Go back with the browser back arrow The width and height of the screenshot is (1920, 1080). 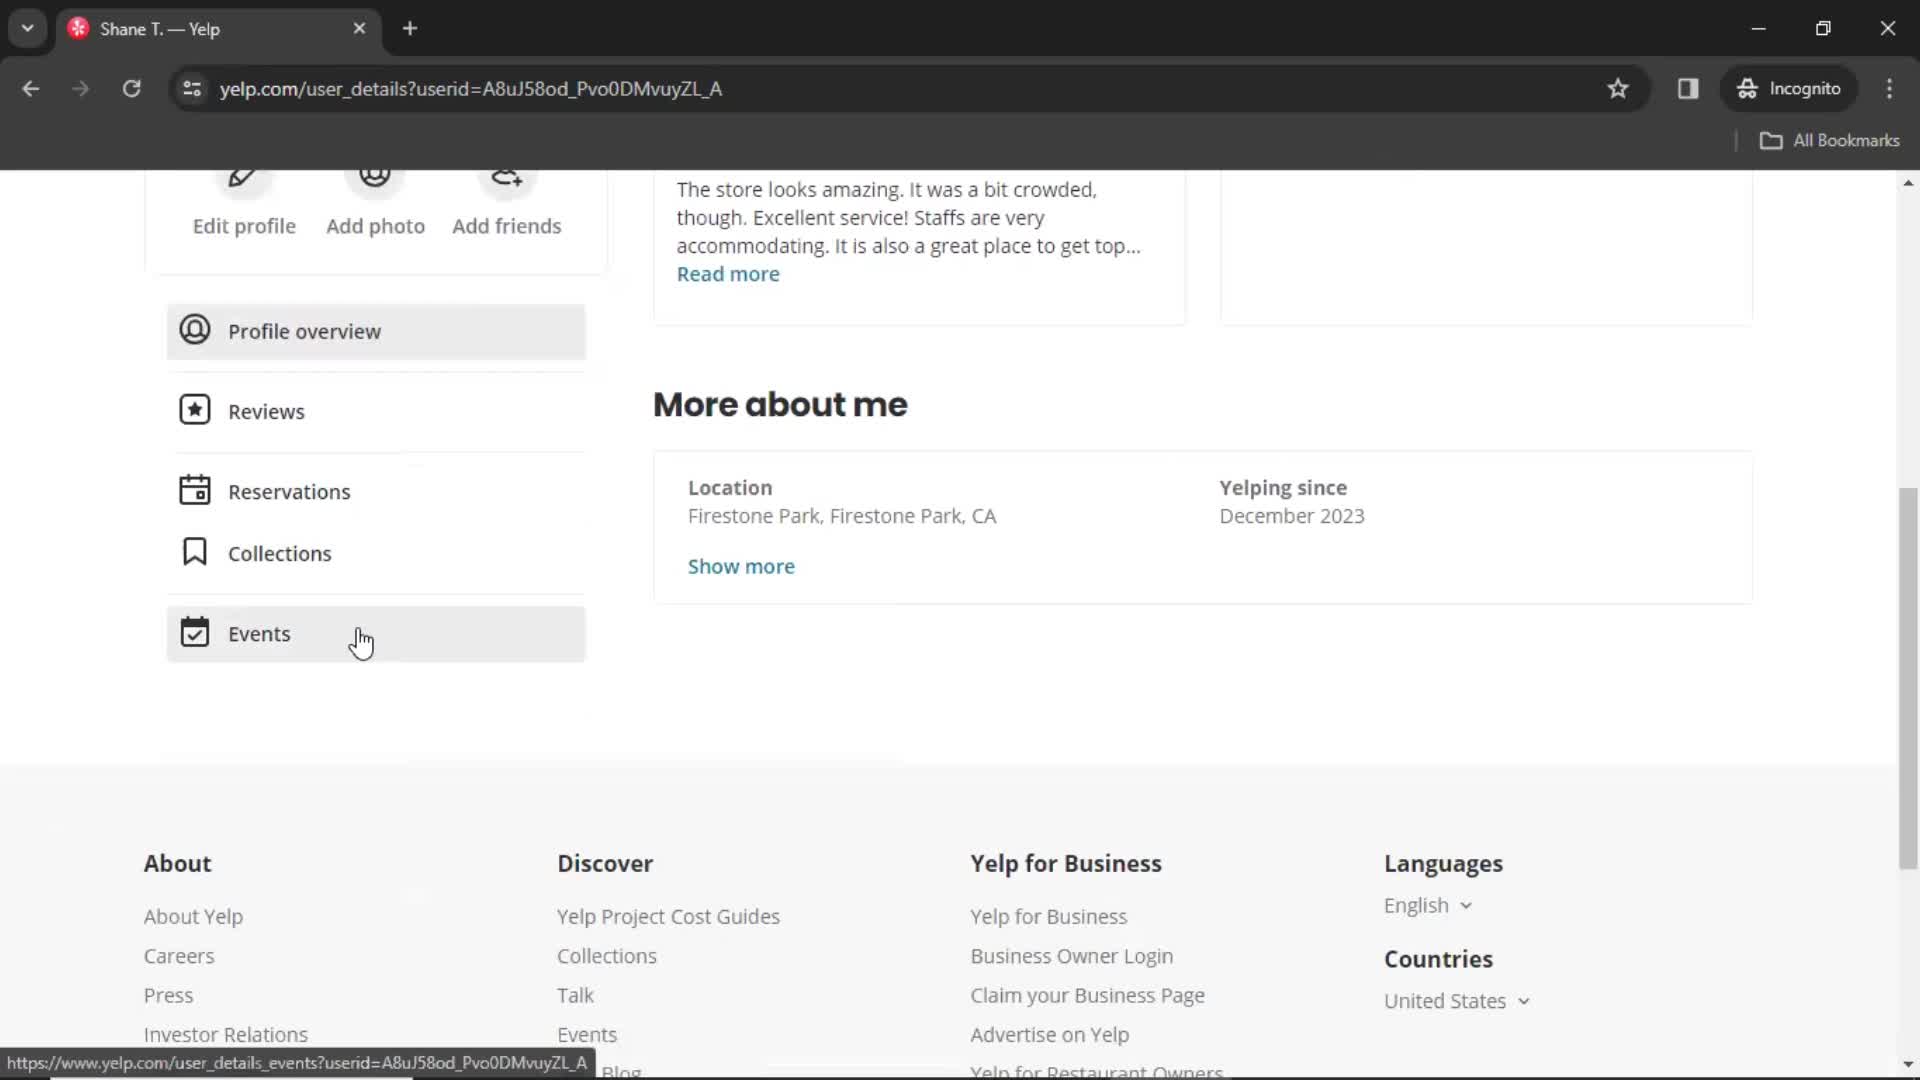(31, 89)
